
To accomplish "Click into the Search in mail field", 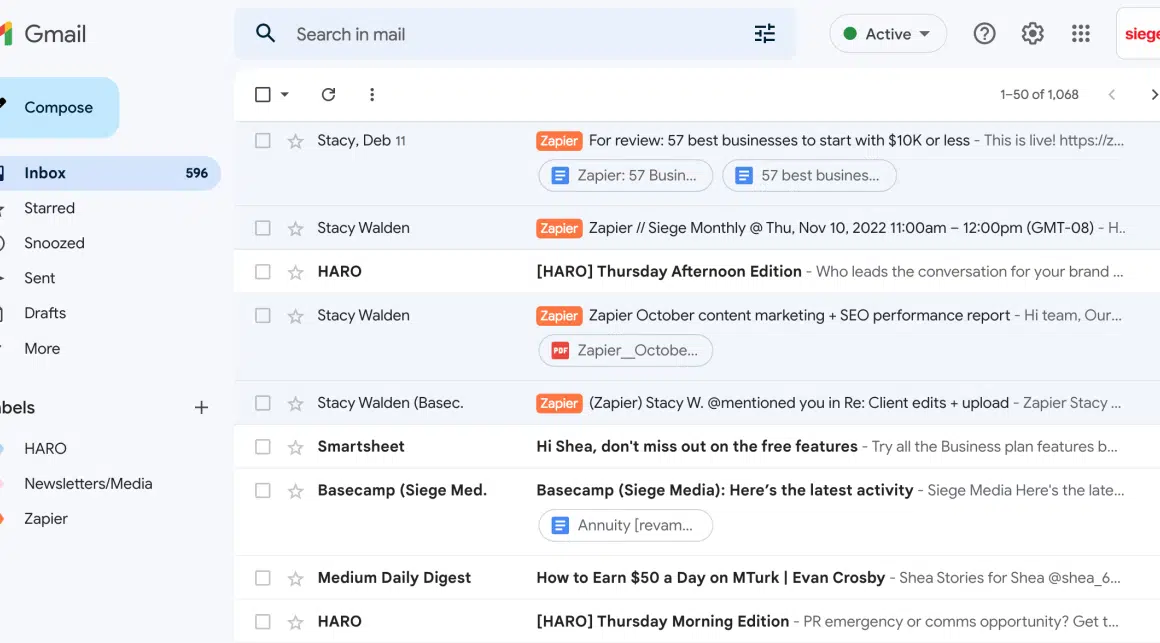I will point(500,34).
